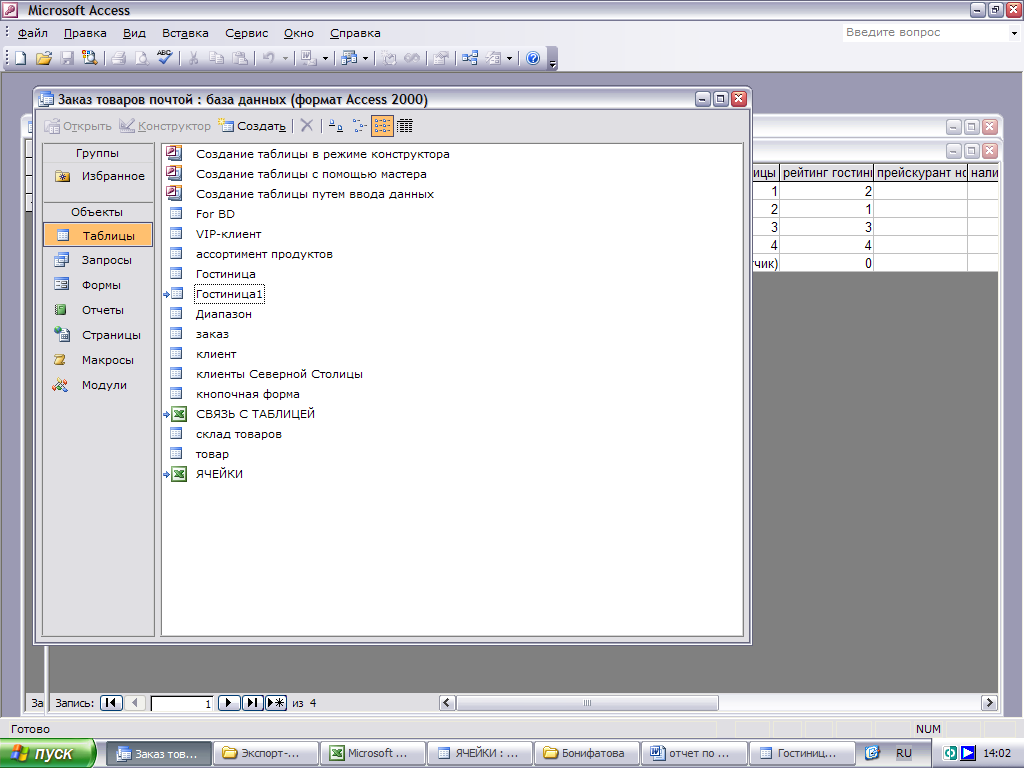Select Страницы in Objects pane
Screen dimensions: 1024x768
pos(98,334)
